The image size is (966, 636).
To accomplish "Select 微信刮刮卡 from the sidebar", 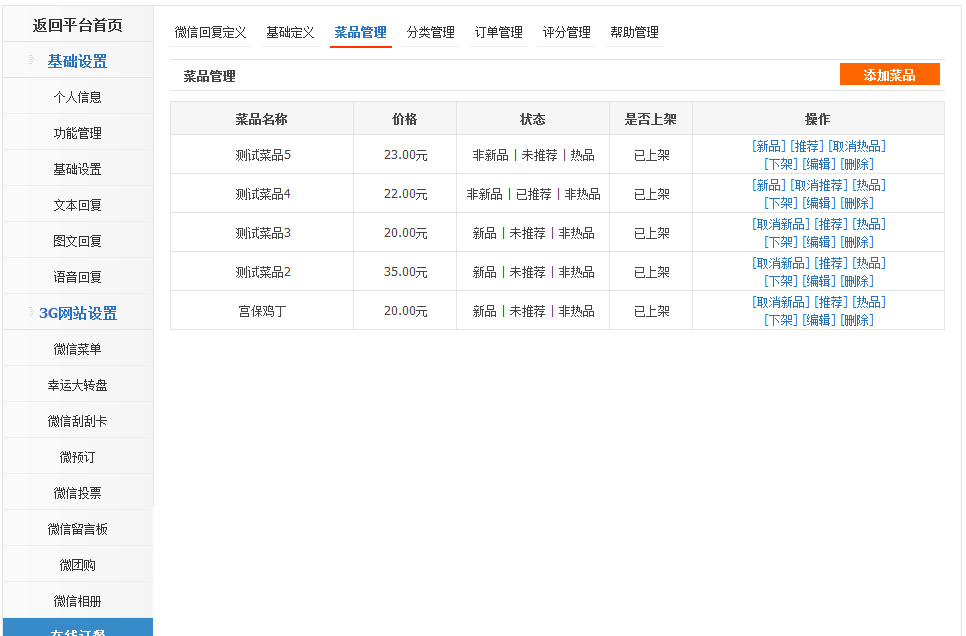I will [x=77, y=421].
